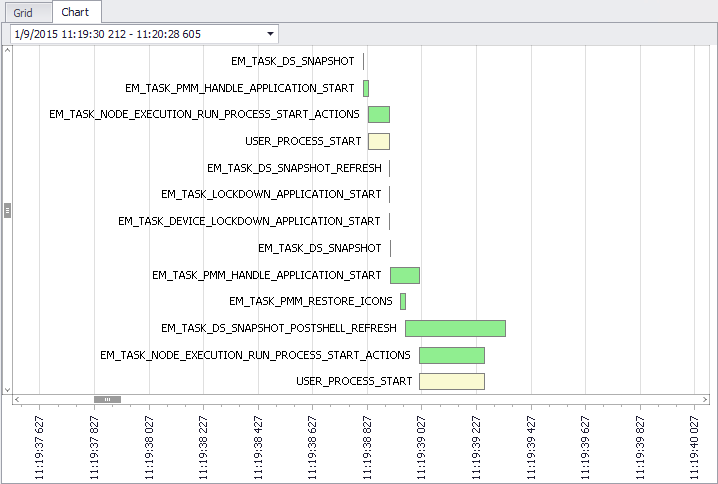Click the 11:19:38 827 time axis label

pos(367,447)
